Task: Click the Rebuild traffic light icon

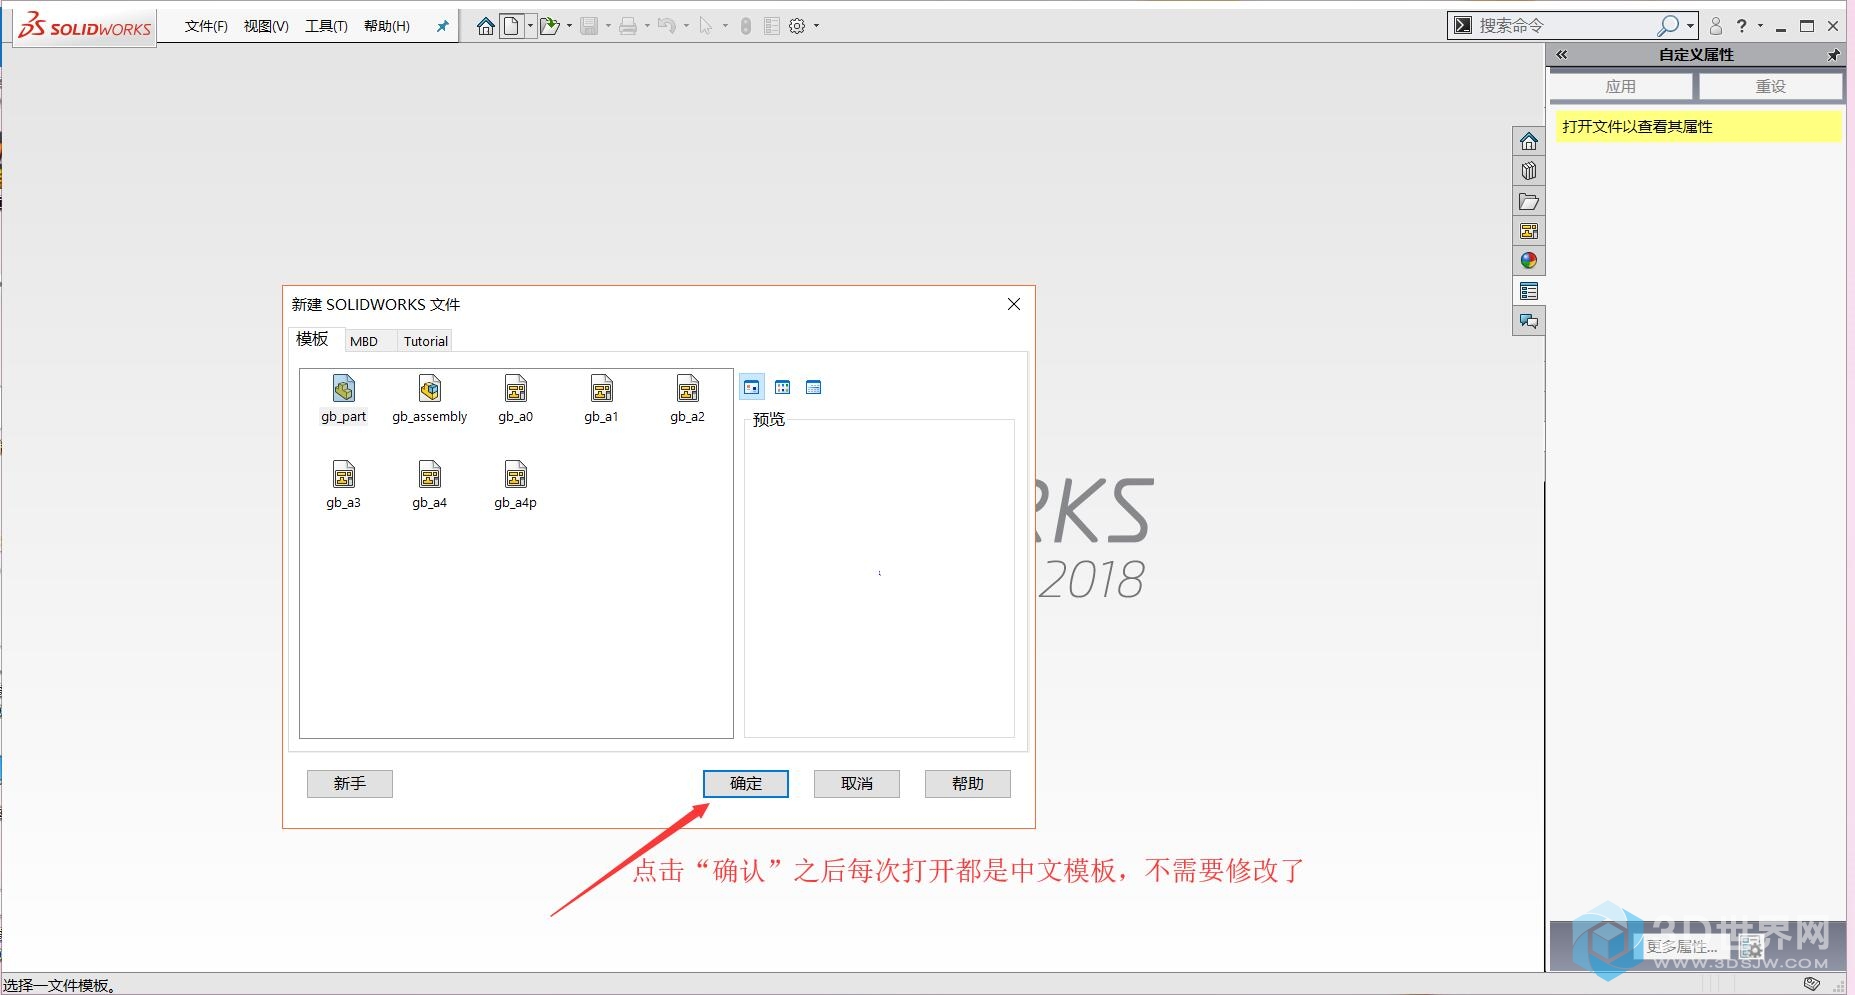Action: [745, 26]
